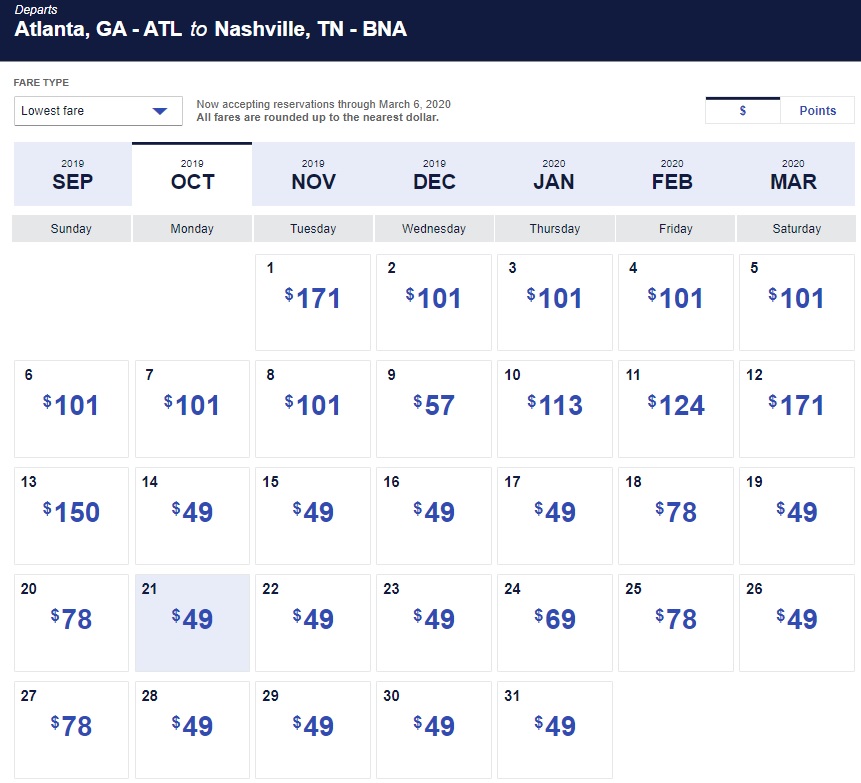The image size is (861, 783).
Task: Choose October 24 fare of $69
Action: pyautogui.click(x=555, y=622)
